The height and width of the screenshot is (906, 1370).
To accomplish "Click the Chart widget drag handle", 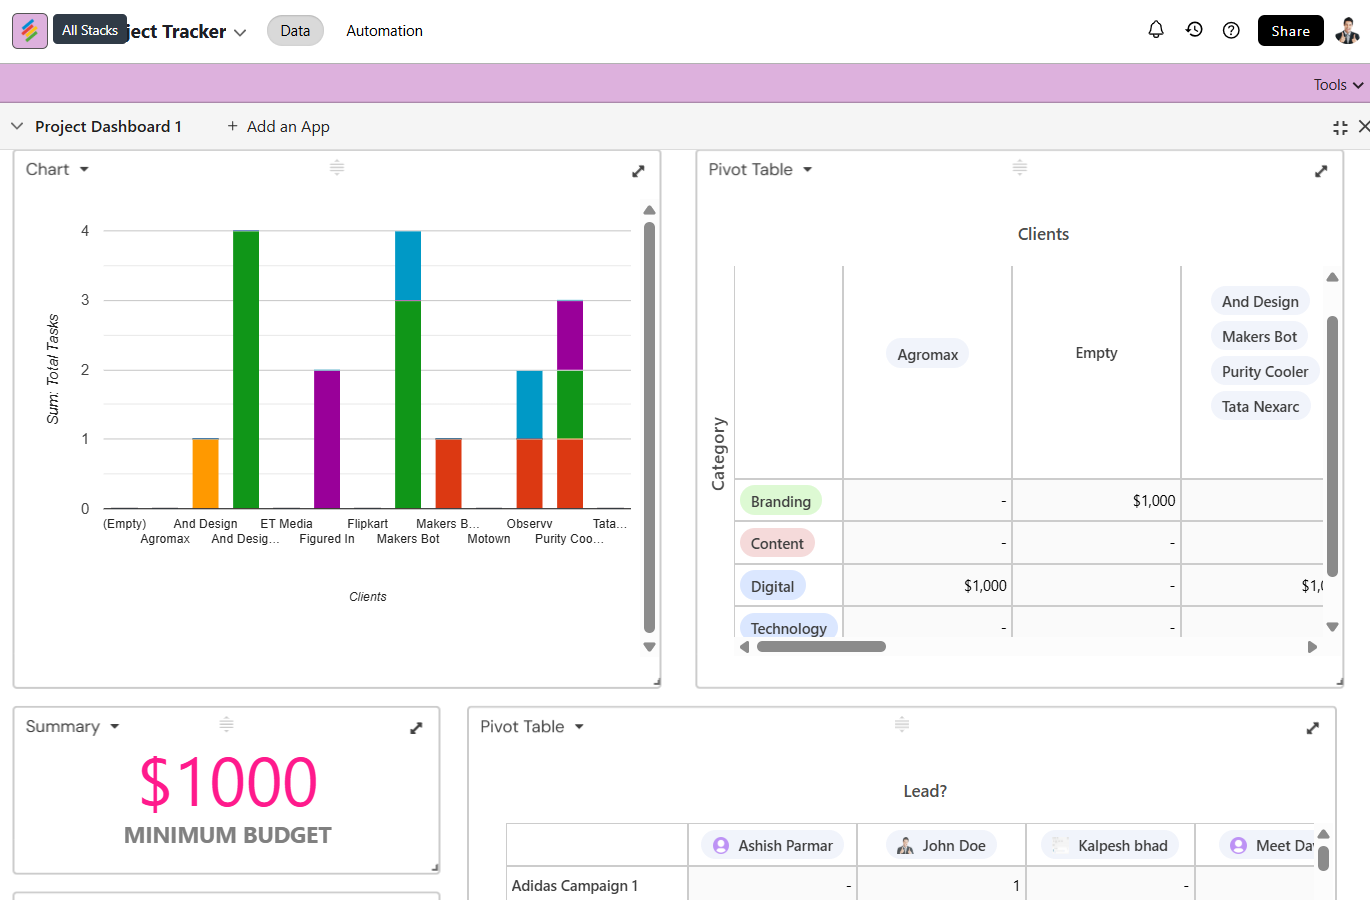I will tap(337, 168).
